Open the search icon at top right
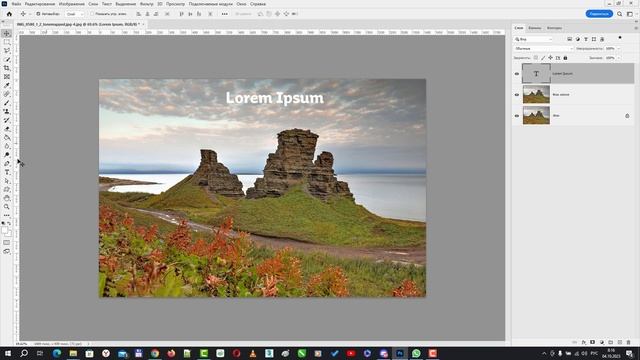The image size is (640, 360). [x=620, y=14]
